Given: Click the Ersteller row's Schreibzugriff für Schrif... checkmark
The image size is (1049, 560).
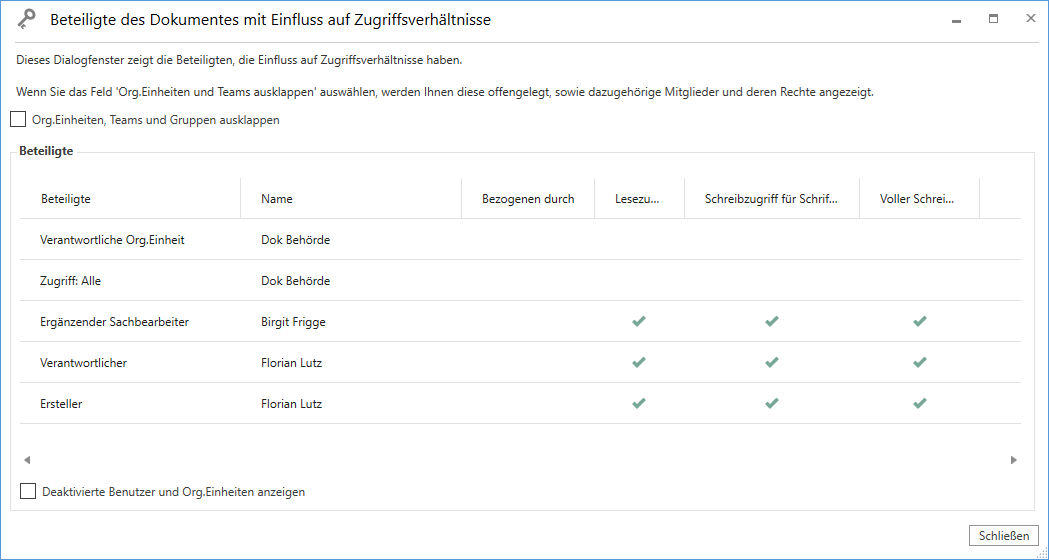Looking at the screenshot, I should (x=771, y=404).
